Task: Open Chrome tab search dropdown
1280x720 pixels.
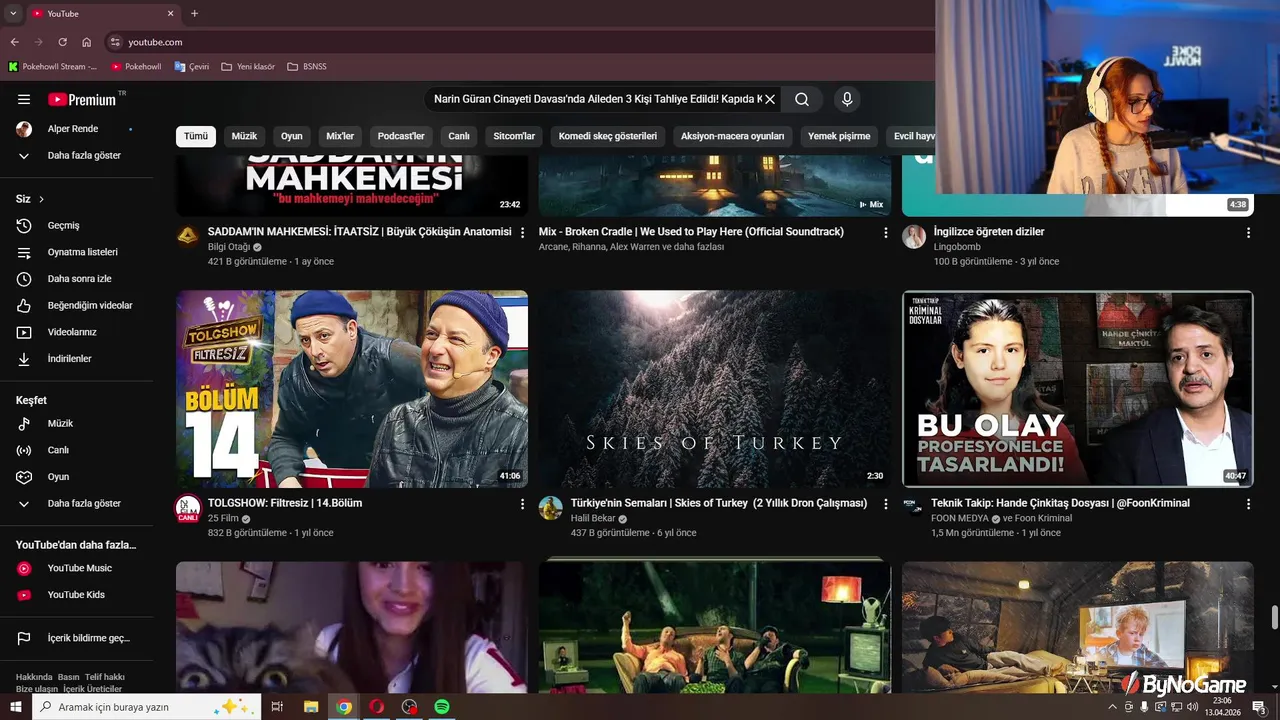Action: pos(13,13)
